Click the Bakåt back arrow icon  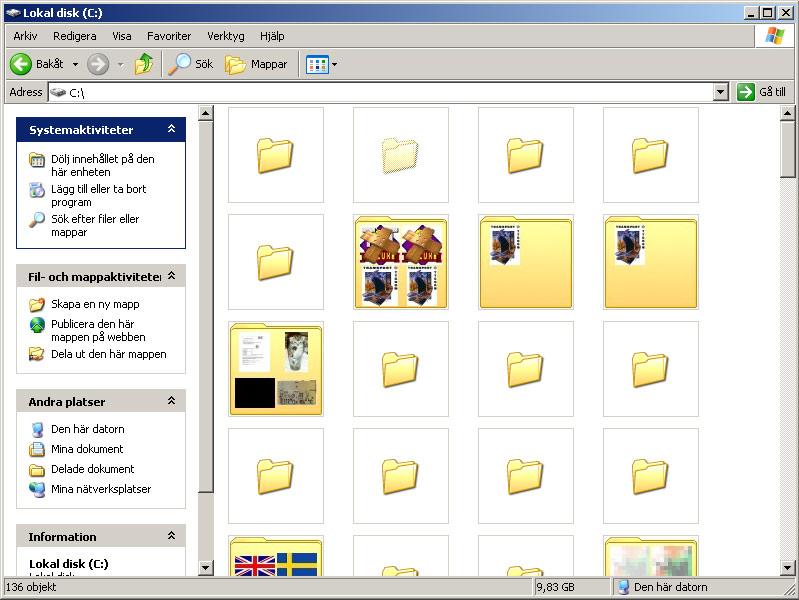21,64
